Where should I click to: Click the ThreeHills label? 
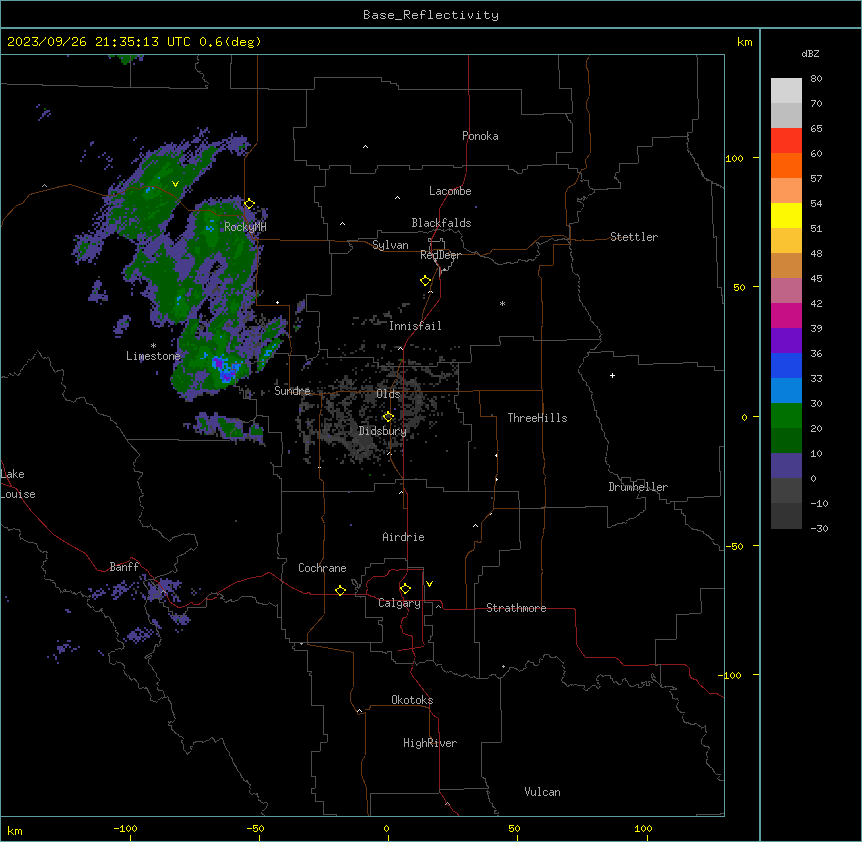click(537, 418)
